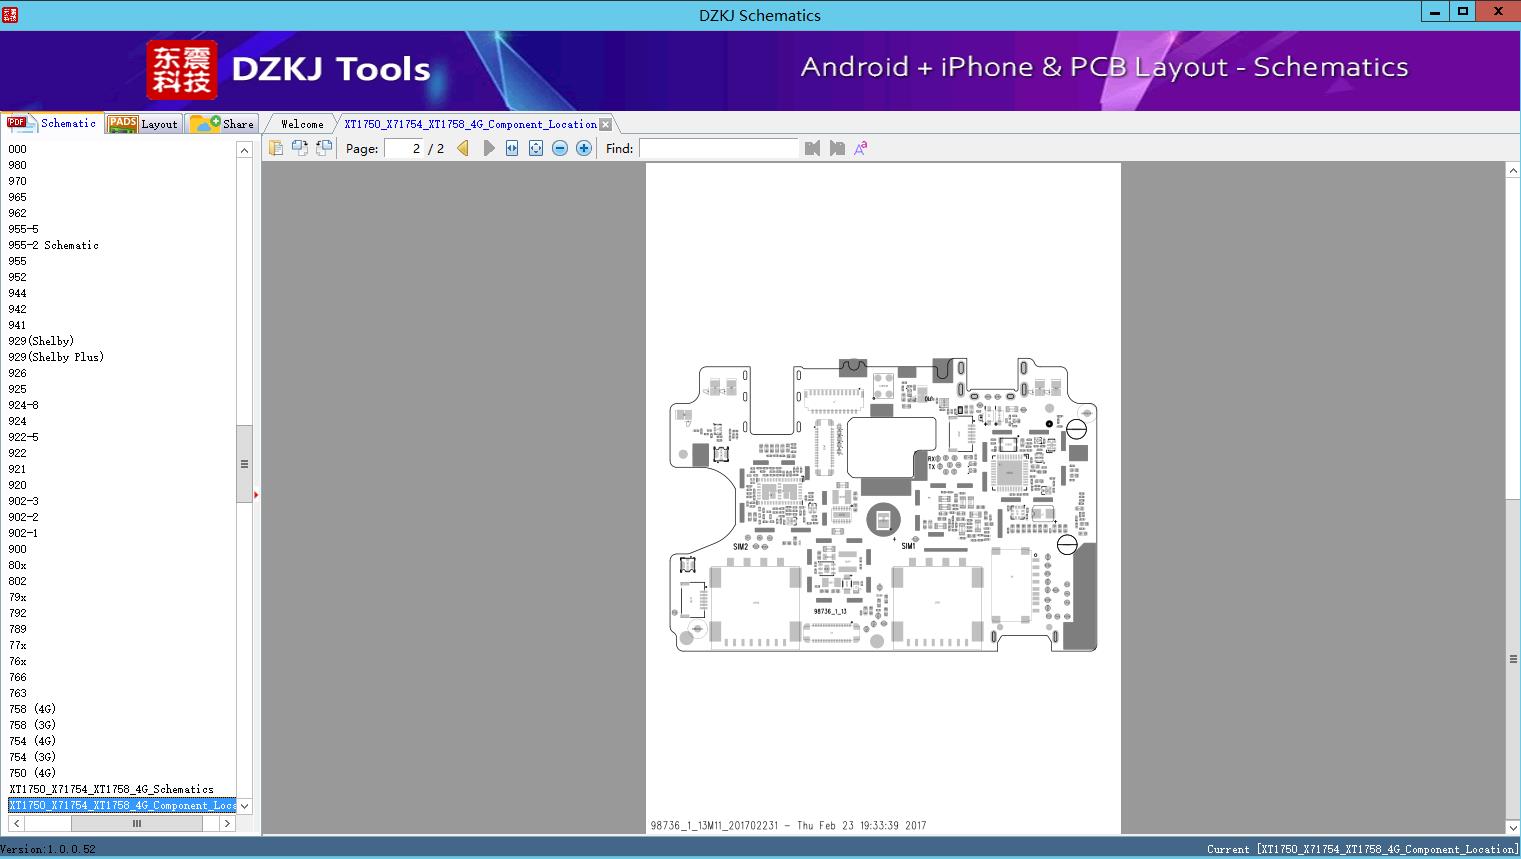This screenshot has width=1521, height=859.
Task: Select 79x list entry
Action: tap(17, 597)
